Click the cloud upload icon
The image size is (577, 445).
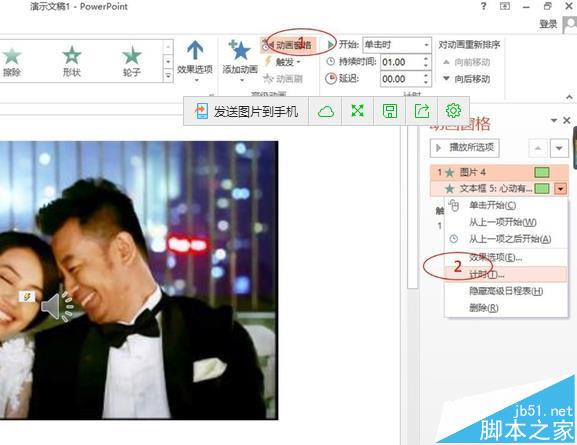click(326, 111)
